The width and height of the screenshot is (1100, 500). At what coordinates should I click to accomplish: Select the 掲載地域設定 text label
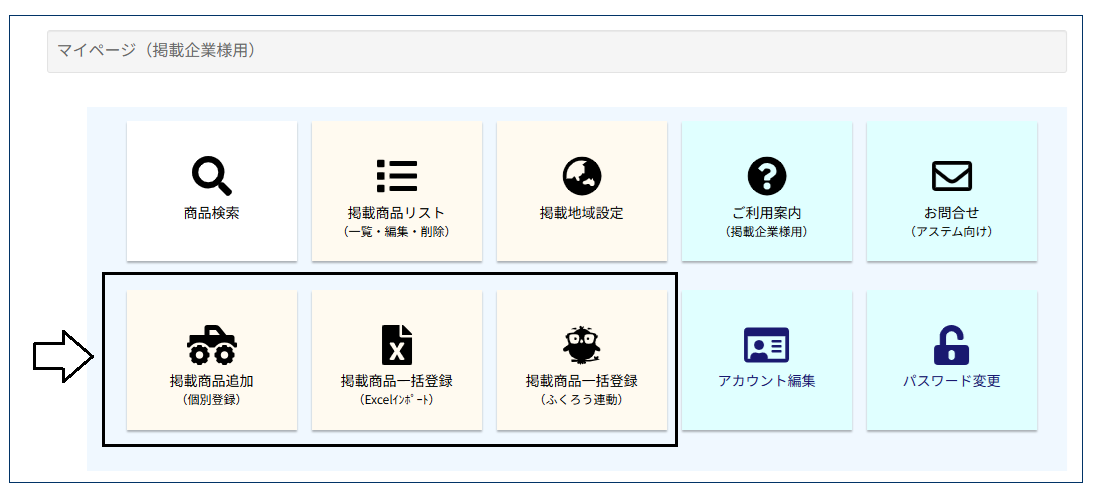pos(581,213)
